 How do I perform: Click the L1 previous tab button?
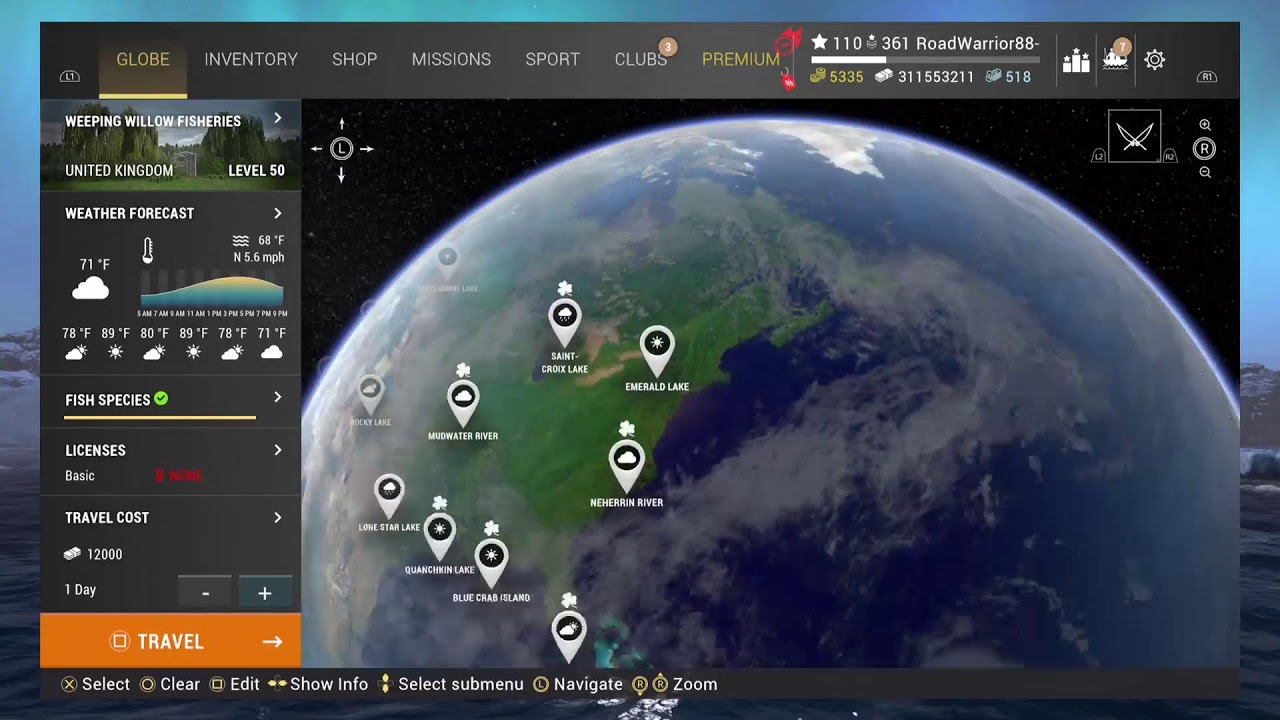(69, 77)
